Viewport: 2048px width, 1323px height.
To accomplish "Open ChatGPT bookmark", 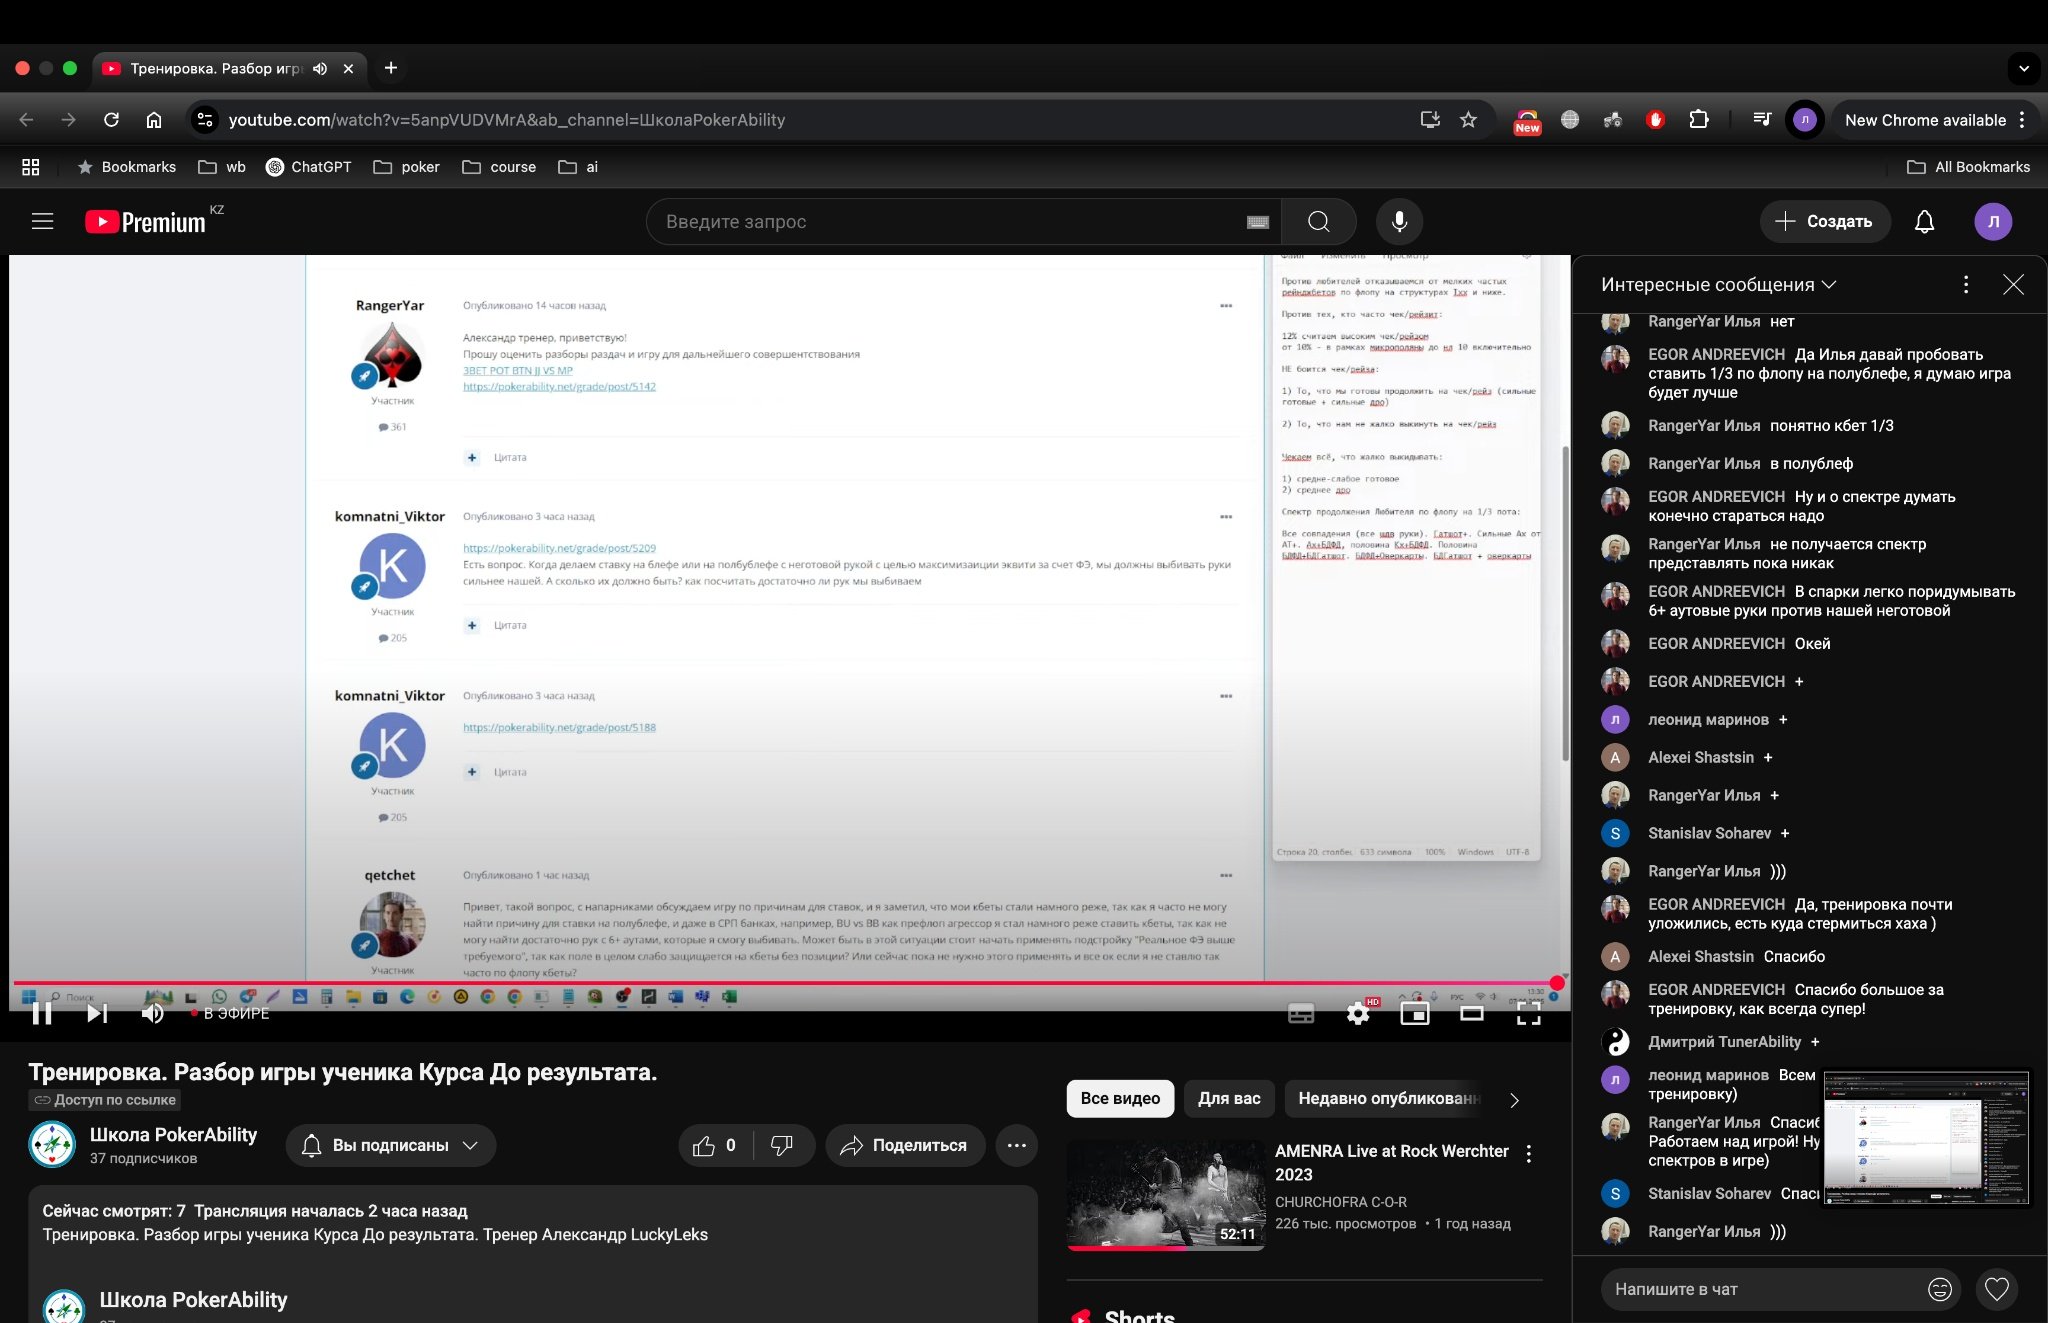I will tap(309, 167).
